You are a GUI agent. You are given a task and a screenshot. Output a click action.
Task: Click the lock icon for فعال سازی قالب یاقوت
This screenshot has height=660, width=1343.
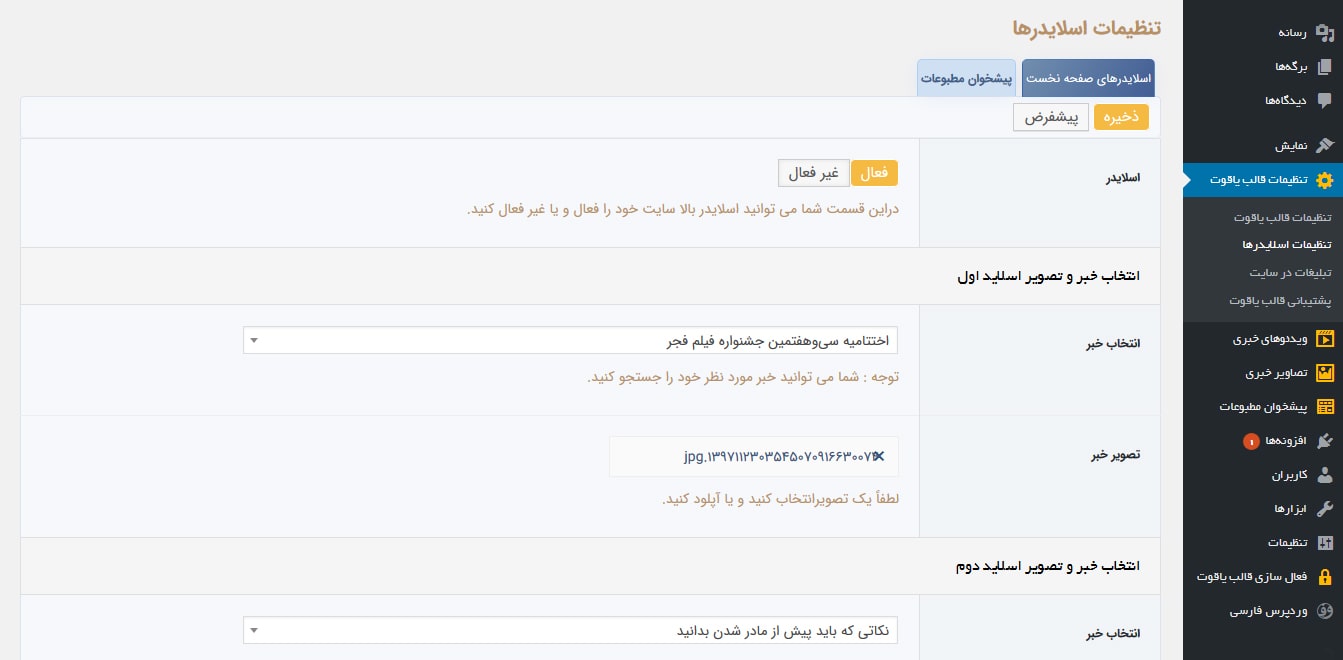click(x=1325, y=577)
